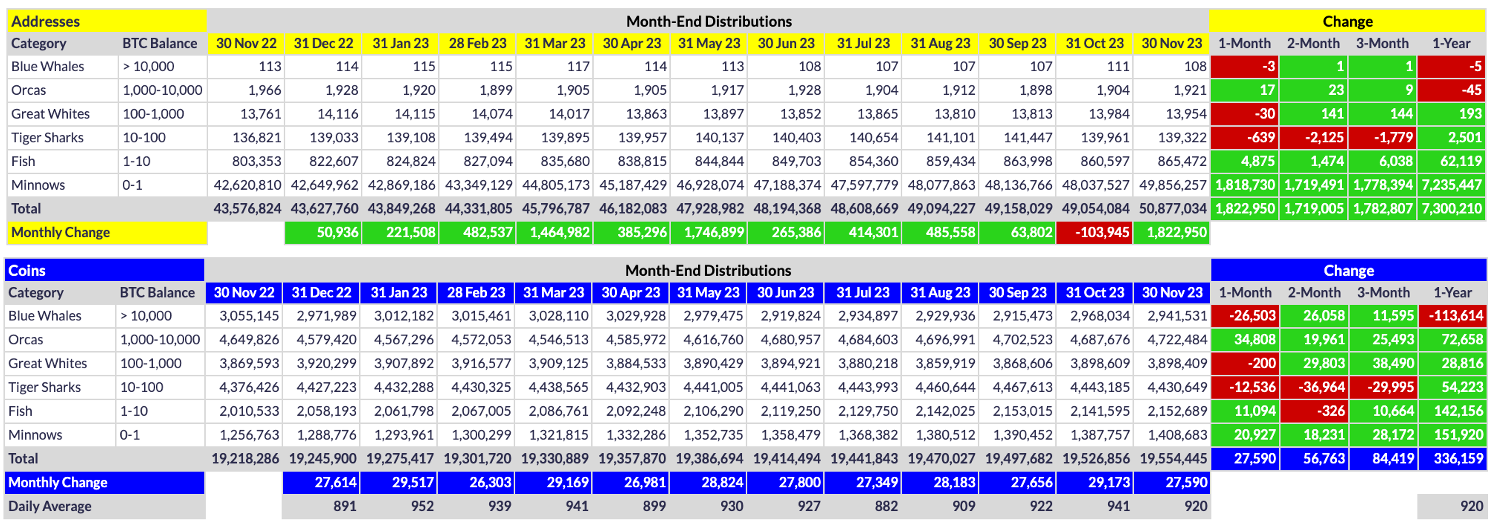1496x526 pixels.
Task: Click the 336,159 total 1-Year coins cell
Action: click(1452, 458)
